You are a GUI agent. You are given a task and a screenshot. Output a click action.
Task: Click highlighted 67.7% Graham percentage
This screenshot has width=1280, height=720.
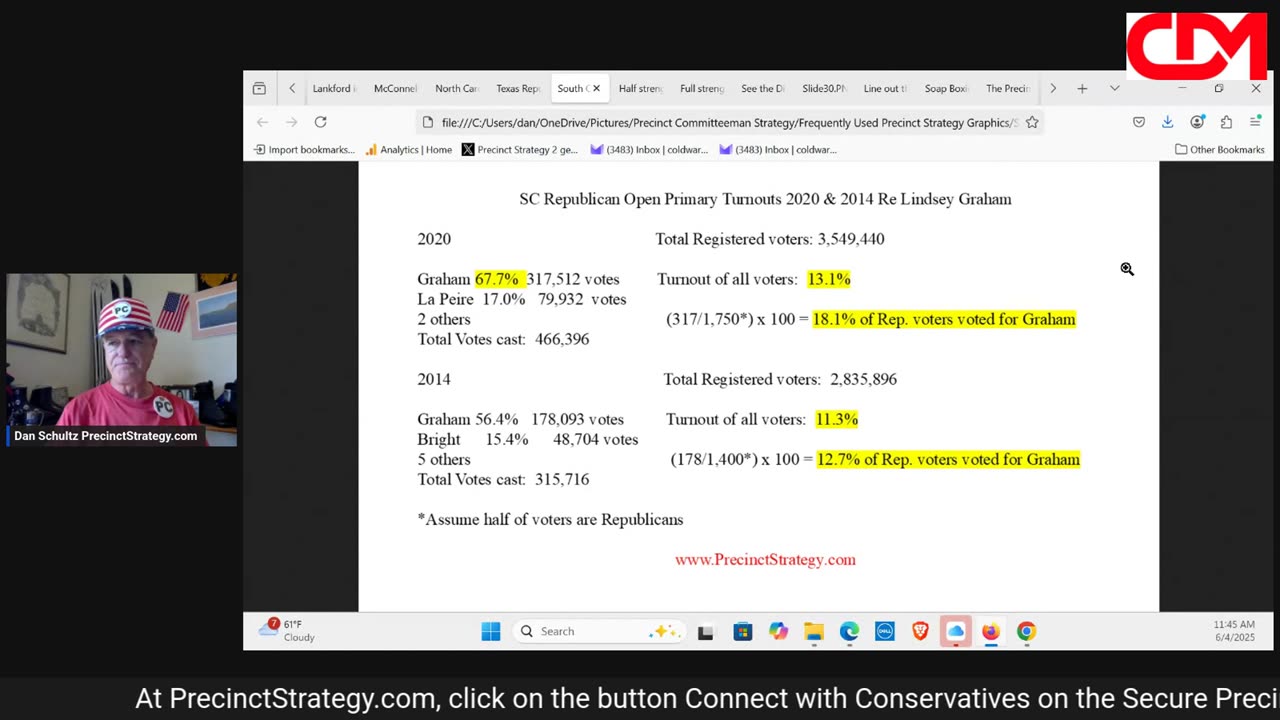coord(499,279)
